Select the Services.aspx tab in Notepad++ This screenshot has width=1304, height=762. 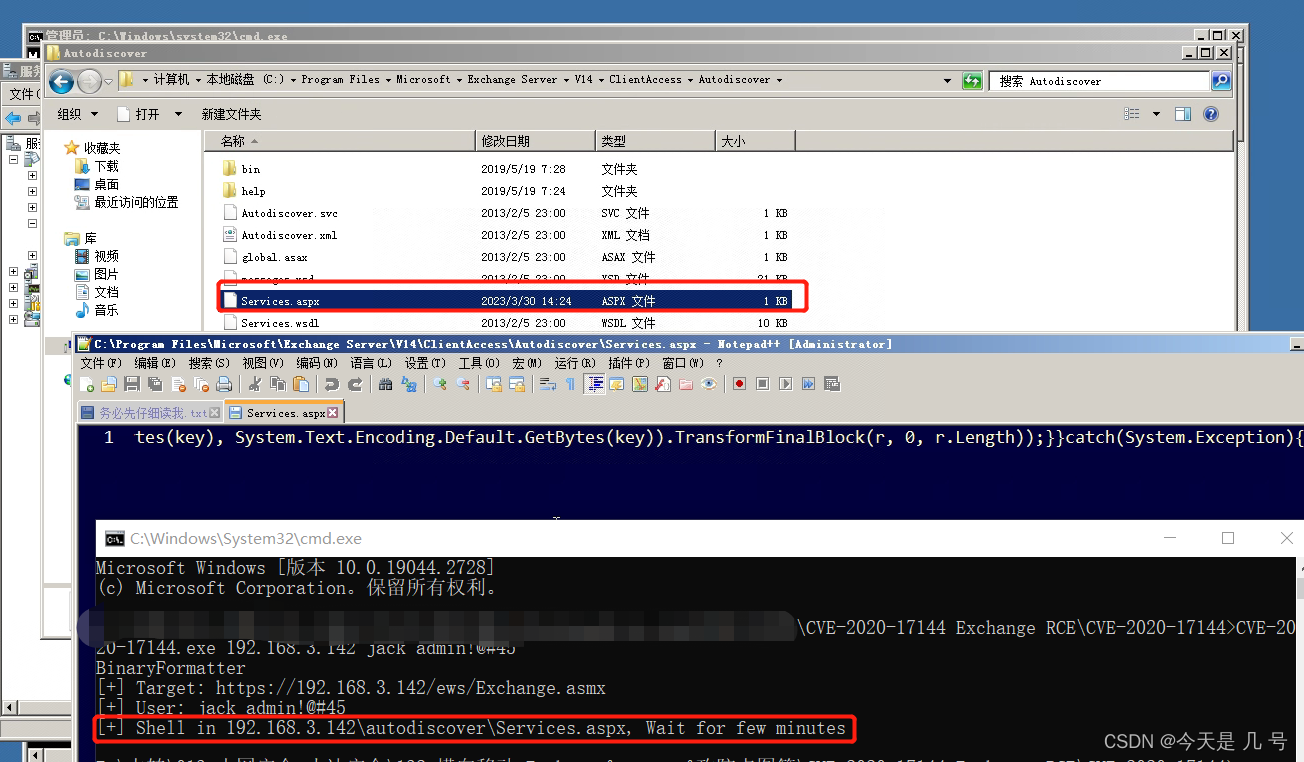(x=283, y=412)
